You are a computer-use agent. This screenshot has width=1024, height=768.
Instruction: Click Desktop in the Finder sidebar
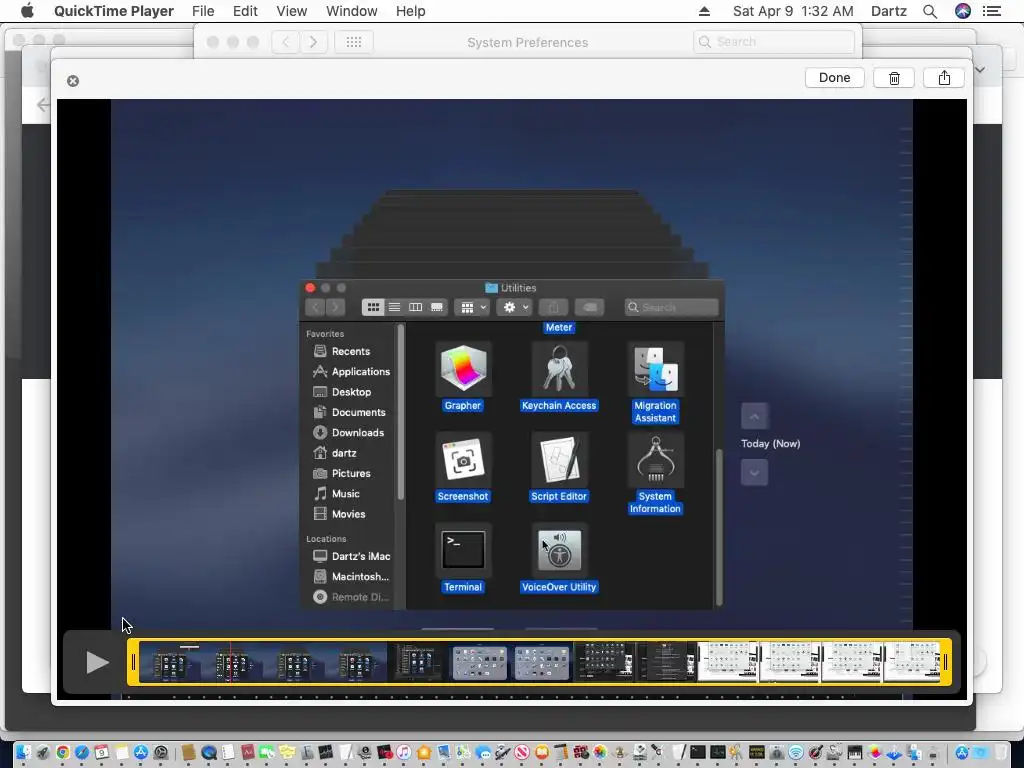(x=351, y=392)
